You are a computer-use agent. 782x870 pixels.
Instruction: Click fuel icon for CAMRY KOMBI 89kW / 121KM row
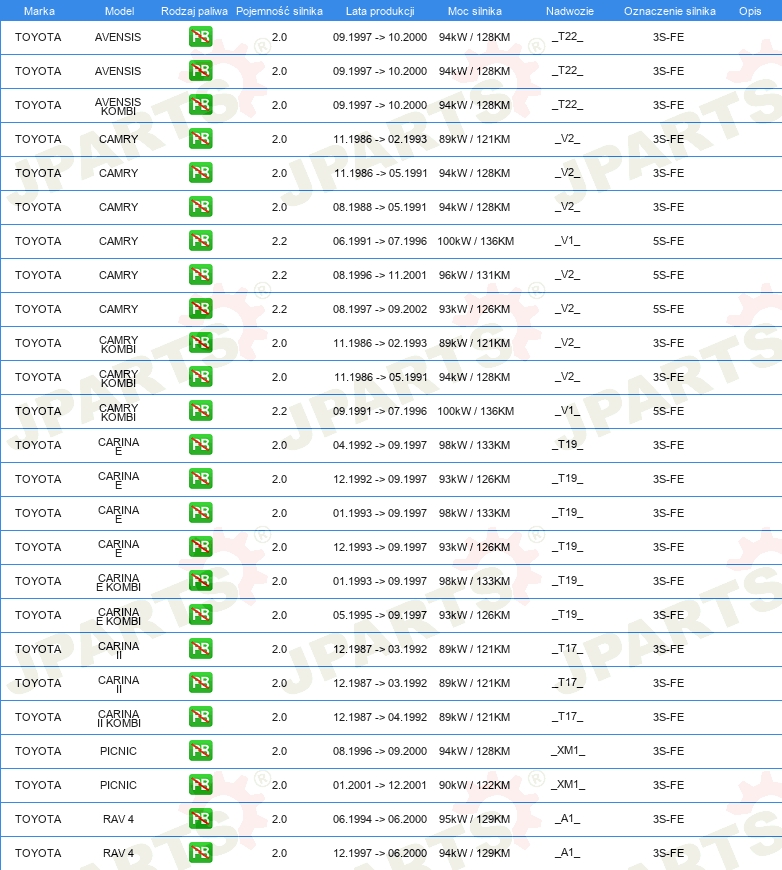click(200, 343)
